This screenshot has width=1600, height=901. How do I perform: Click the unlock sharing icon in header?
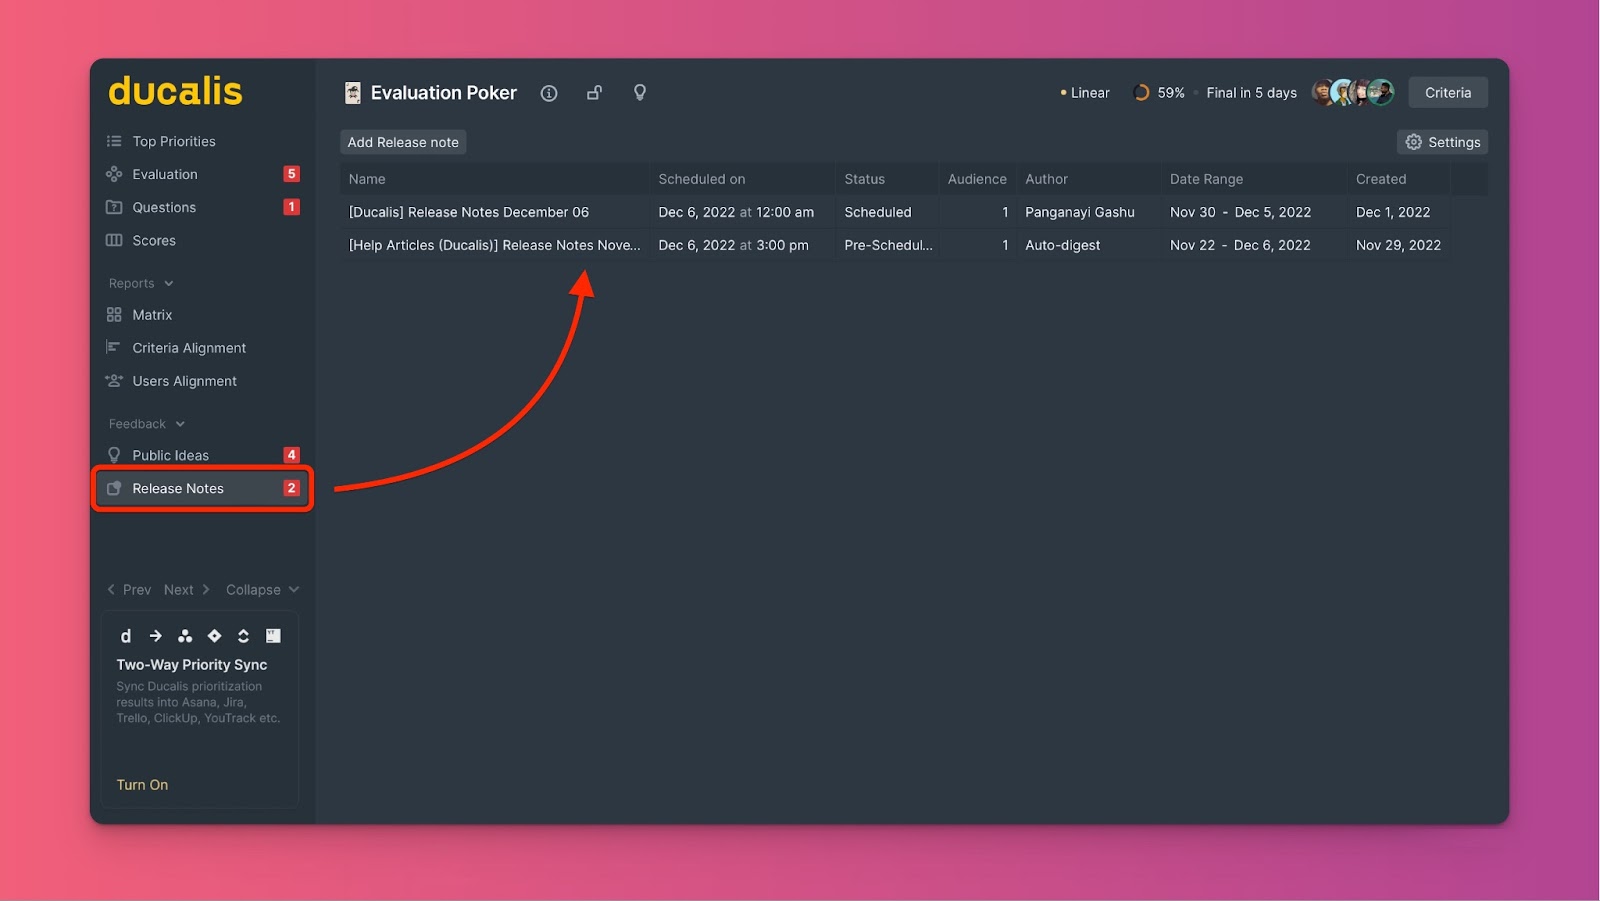(594, 93)
